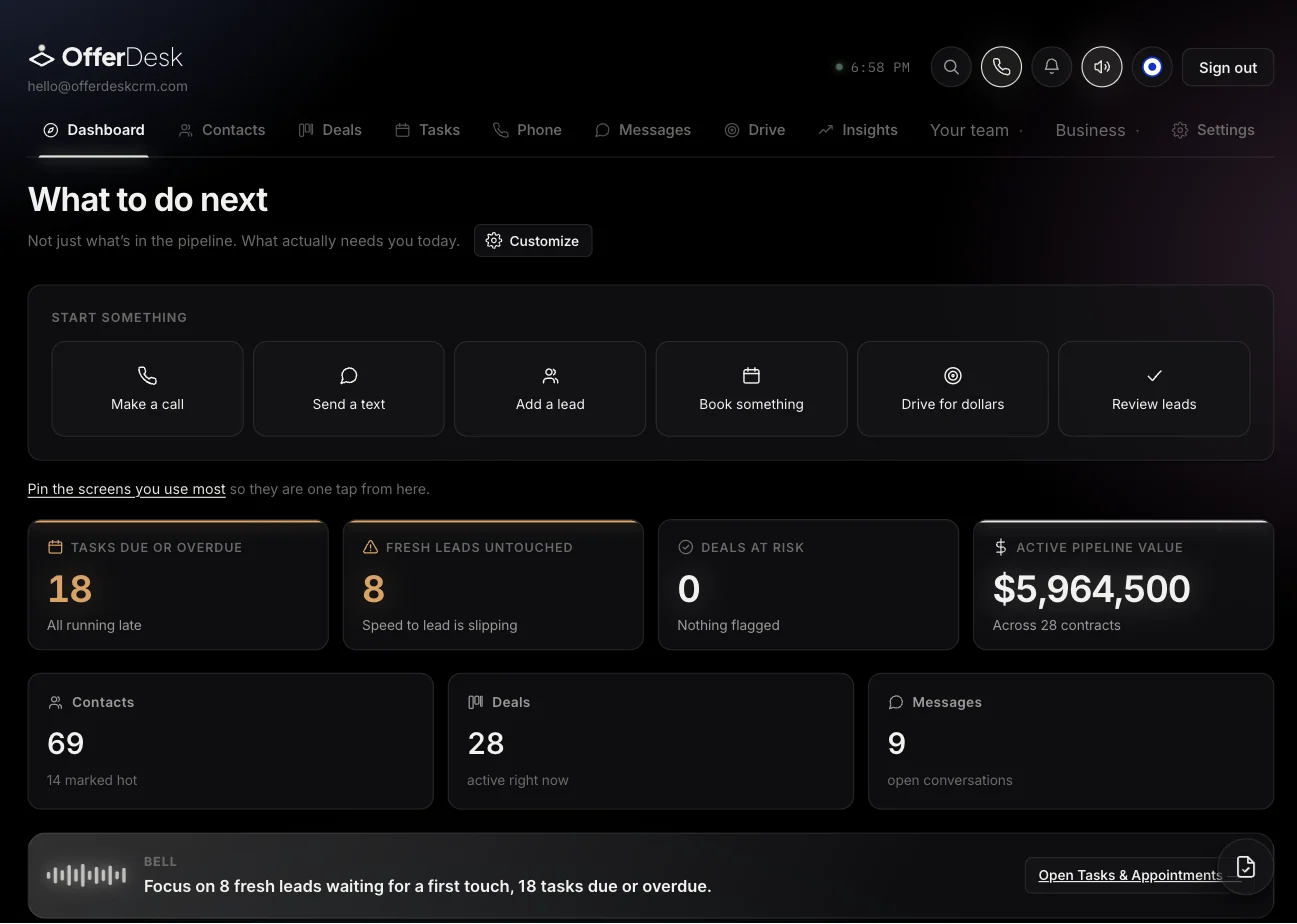The width and height of the screenshot is (1297, 924).
Task: Start the Make a call action
Action: [x=147, y=389]
